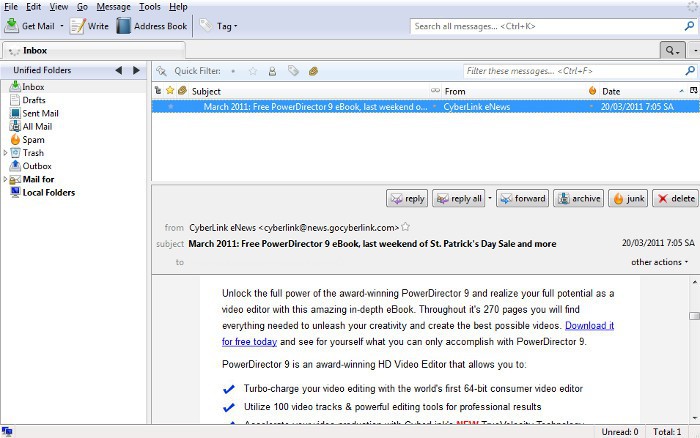Open the Sent Mail folder
The width and height of the screenshot is (700, 438).
[40, 113]
